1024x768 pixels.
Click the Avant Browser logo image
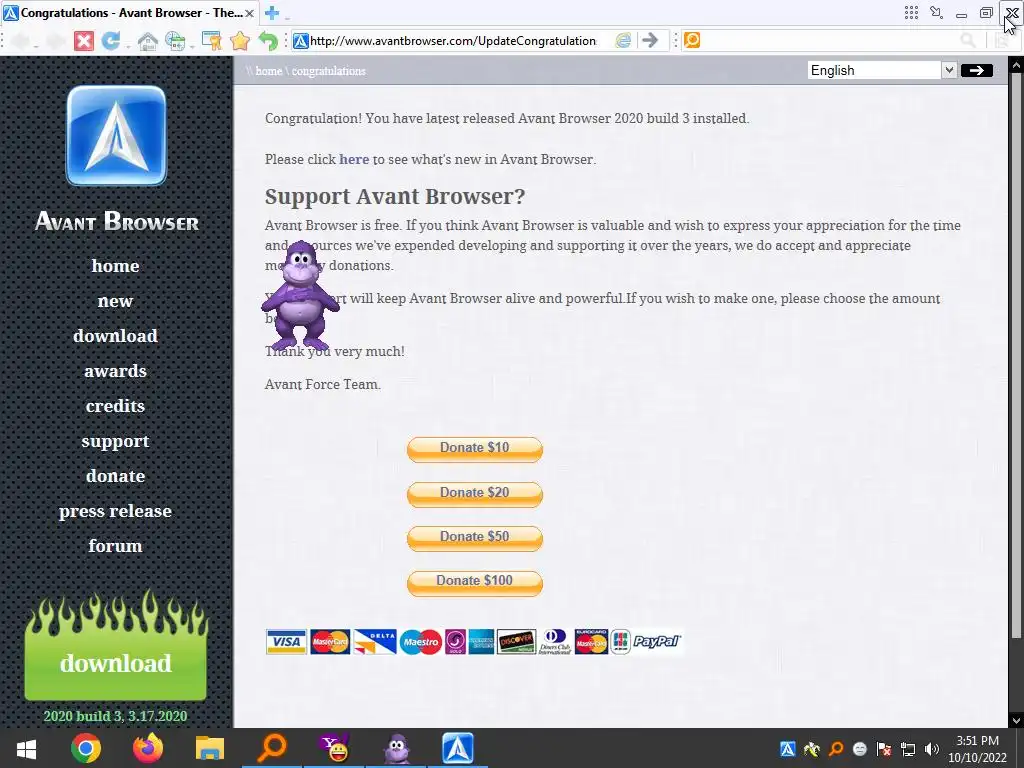116,135
